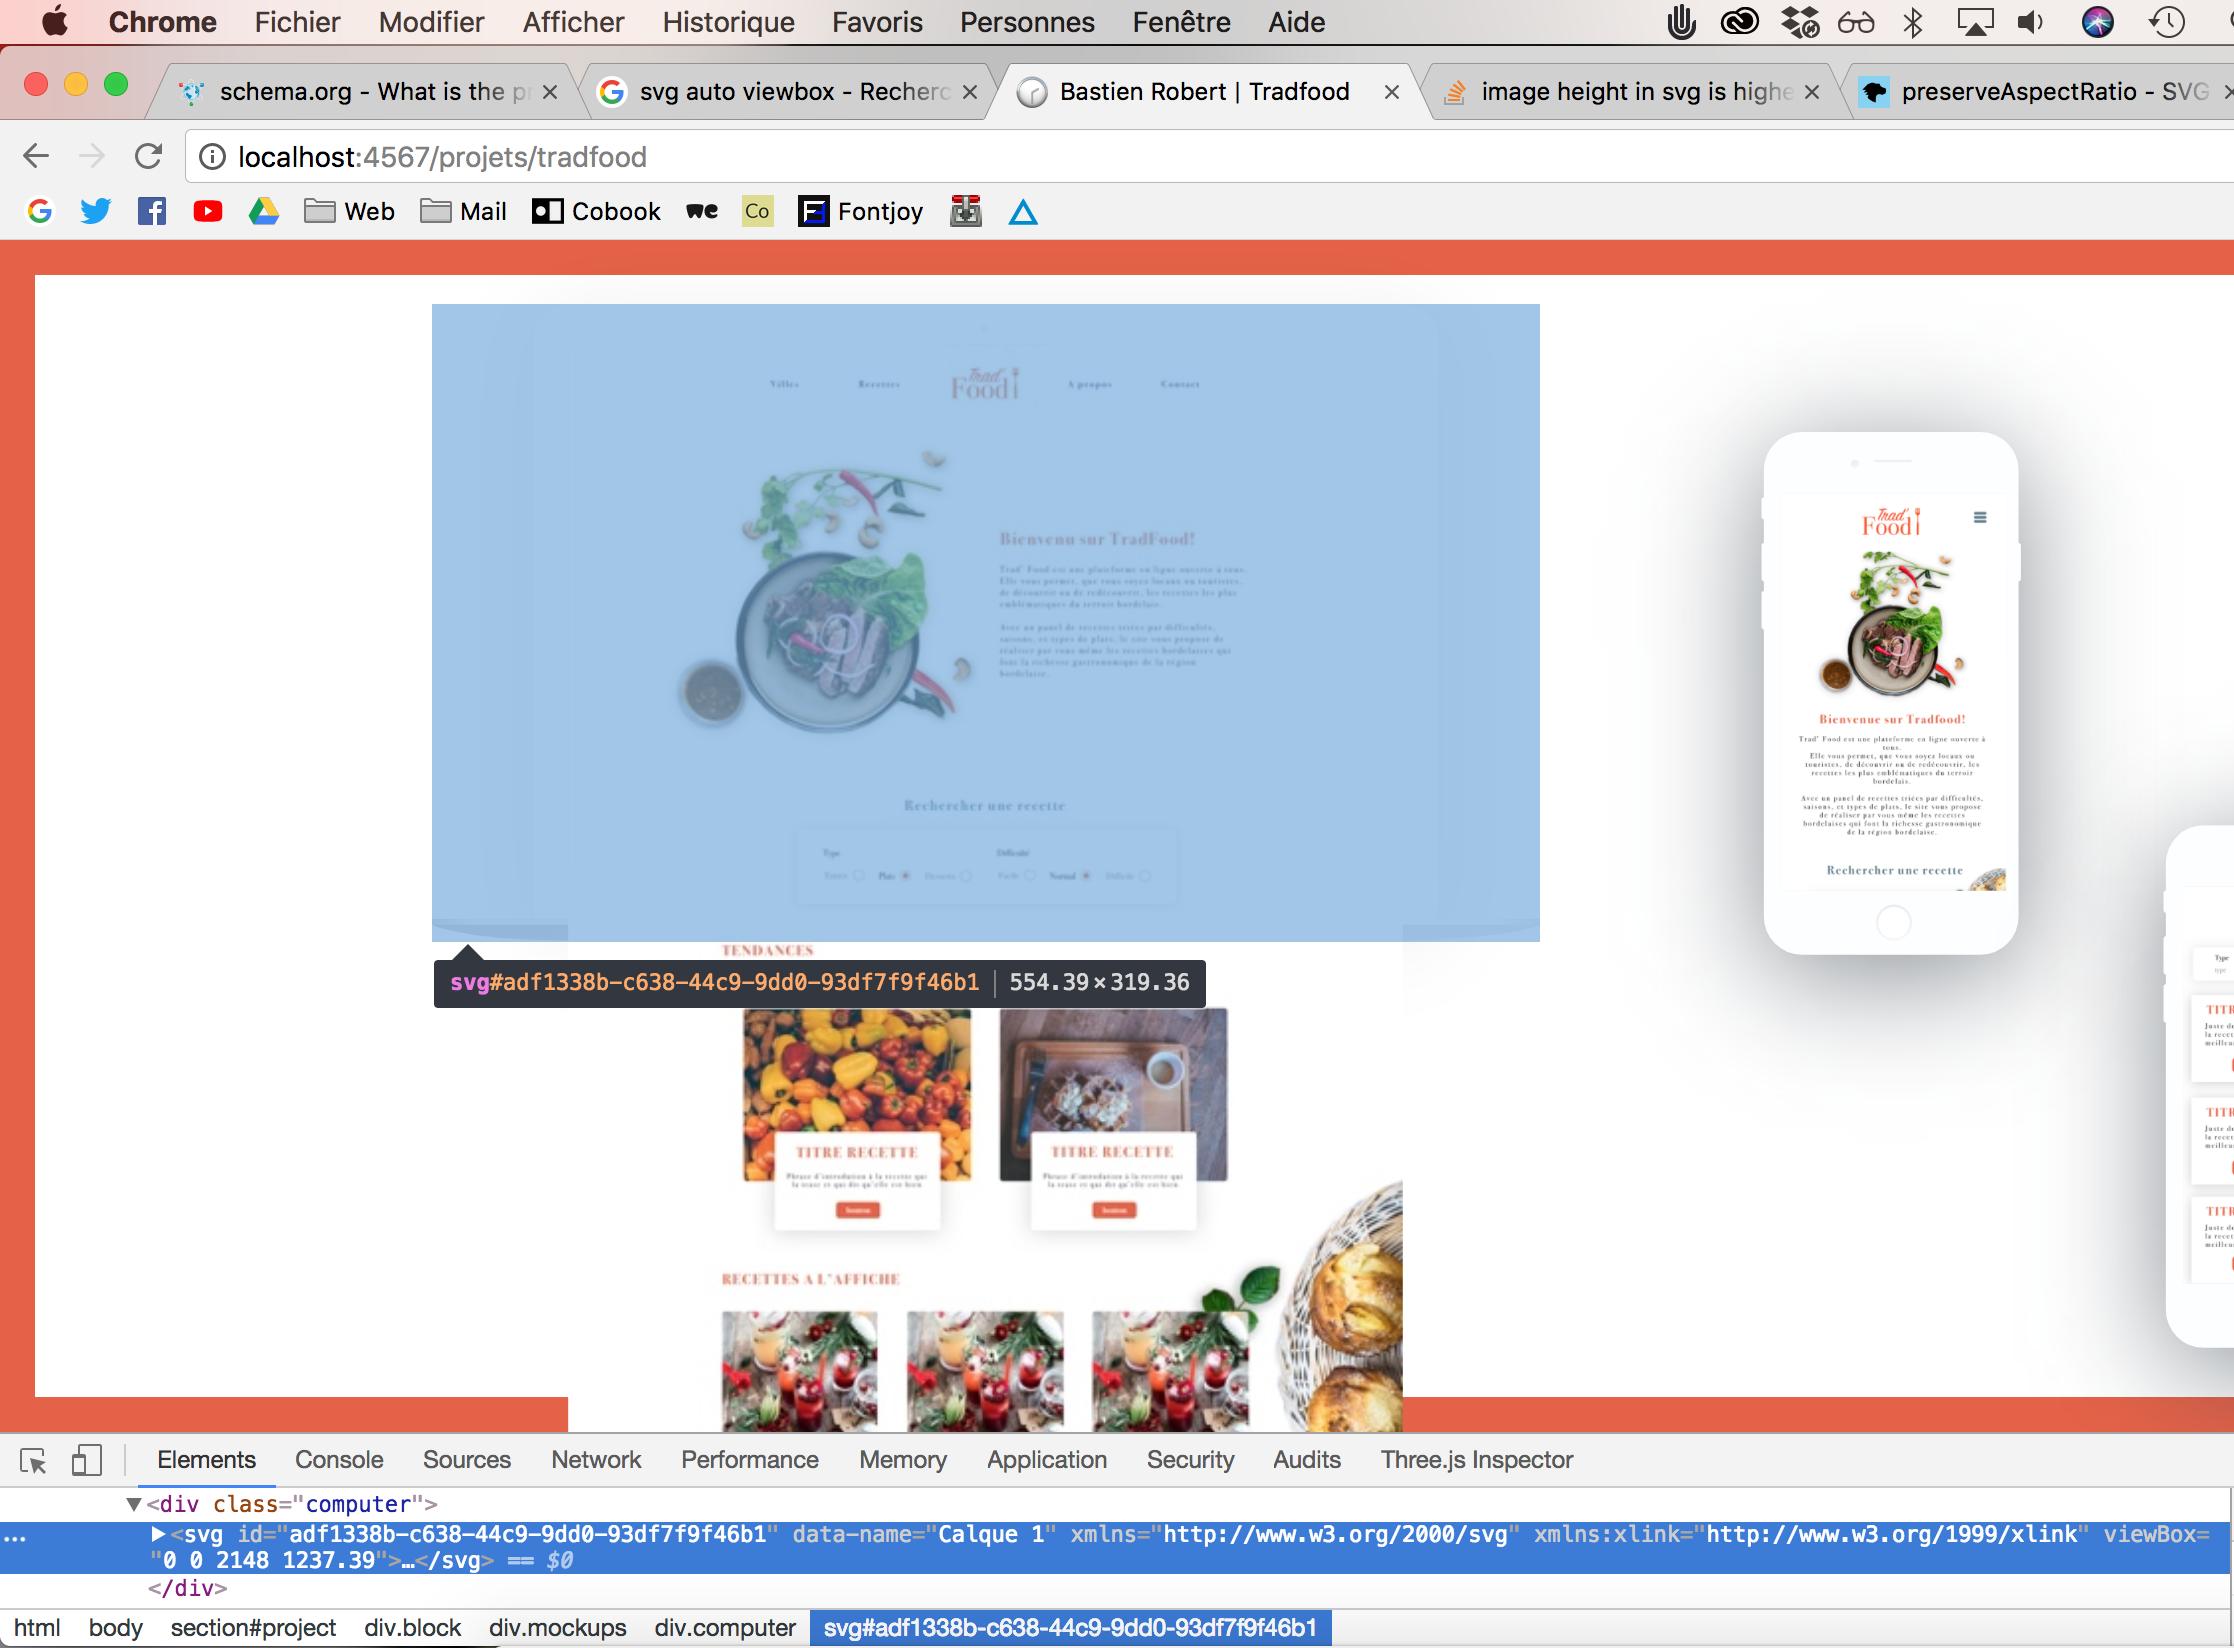Open bookmark icon right of Fontjoy

pyautogui.click(x=965, y=211)
